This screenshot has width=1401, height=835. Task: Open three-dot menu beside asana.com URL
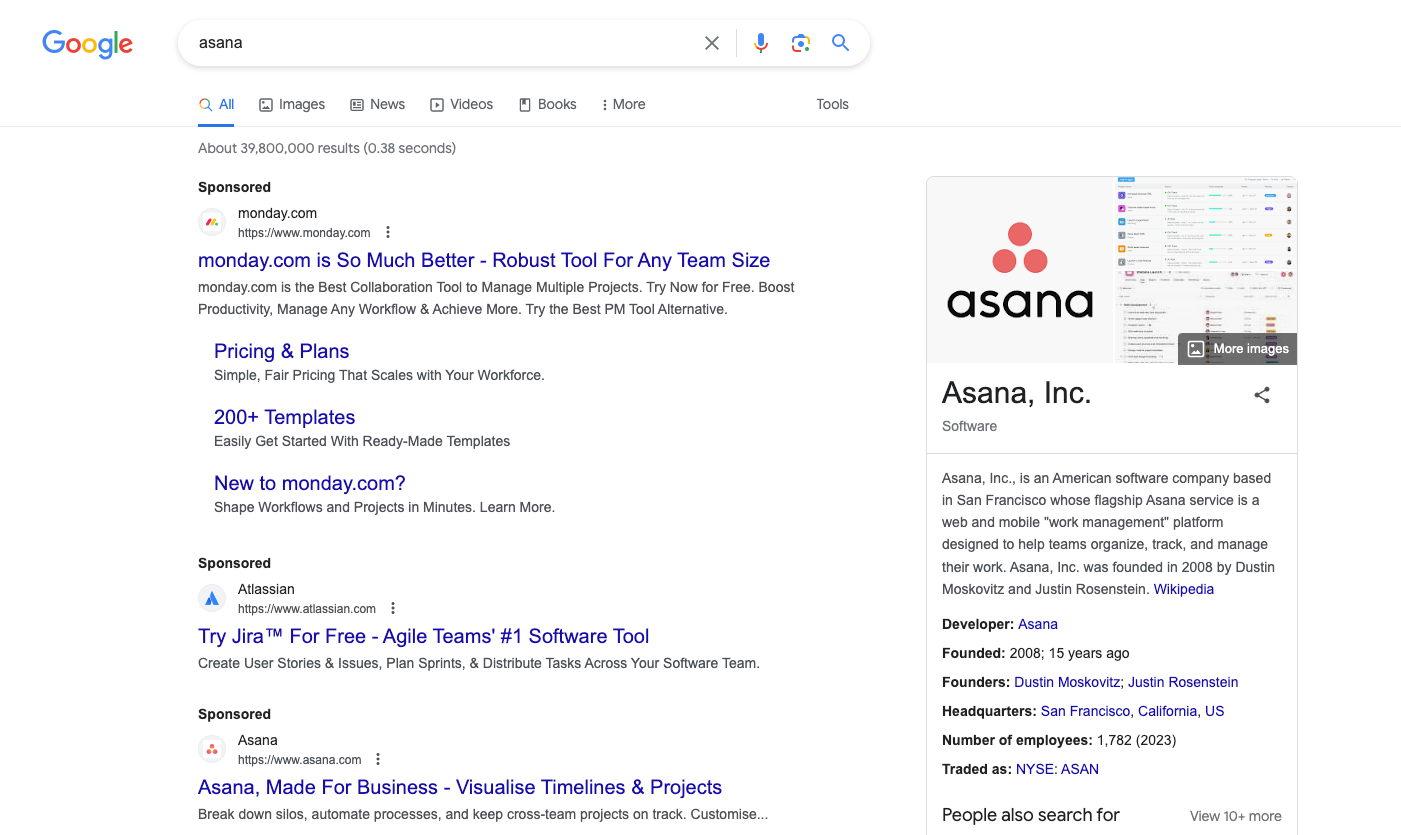click(378, 760)
